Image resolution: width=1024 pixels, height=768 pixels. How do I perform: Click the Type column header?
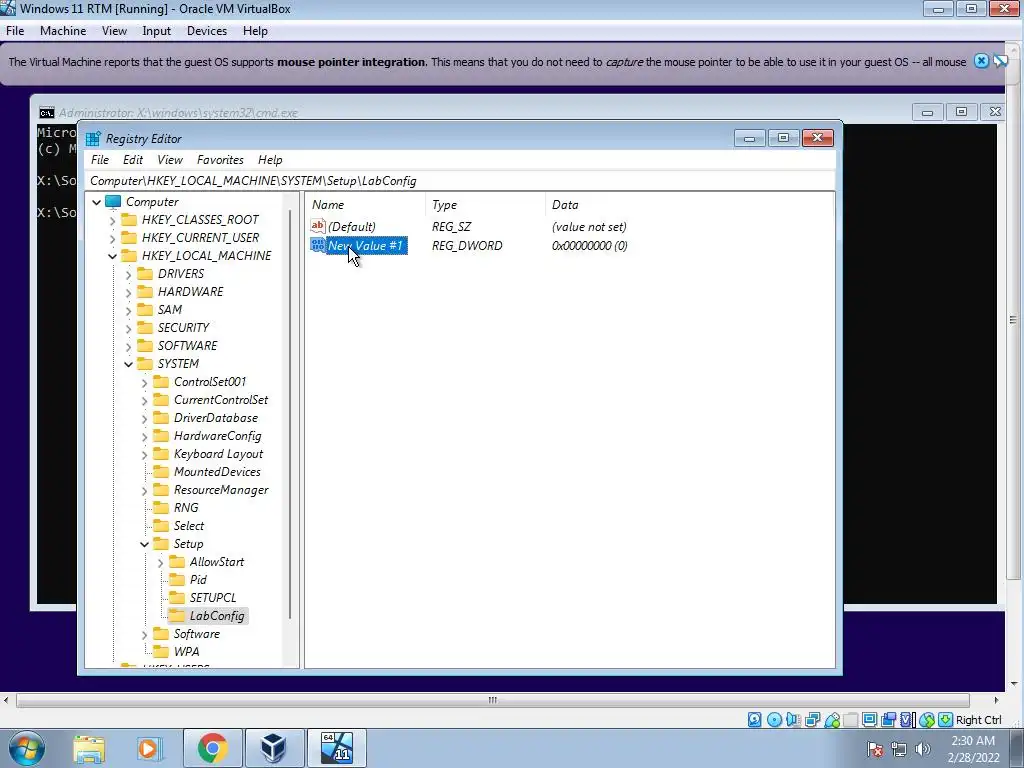click(485, 204)
